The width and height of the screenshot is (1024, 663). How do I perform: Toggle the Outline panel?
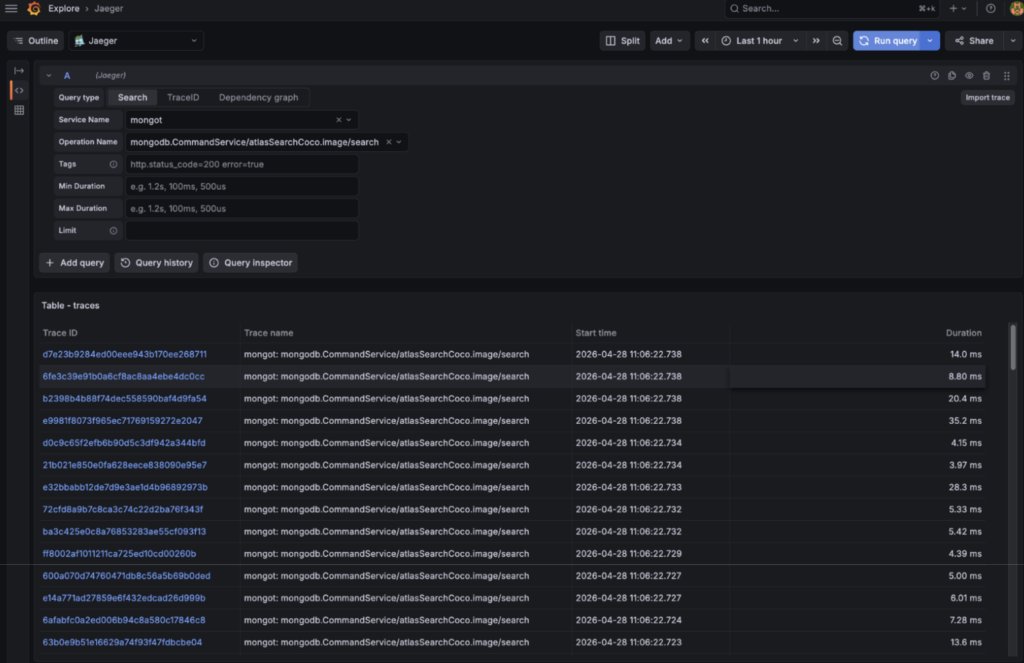pos(36,40)
